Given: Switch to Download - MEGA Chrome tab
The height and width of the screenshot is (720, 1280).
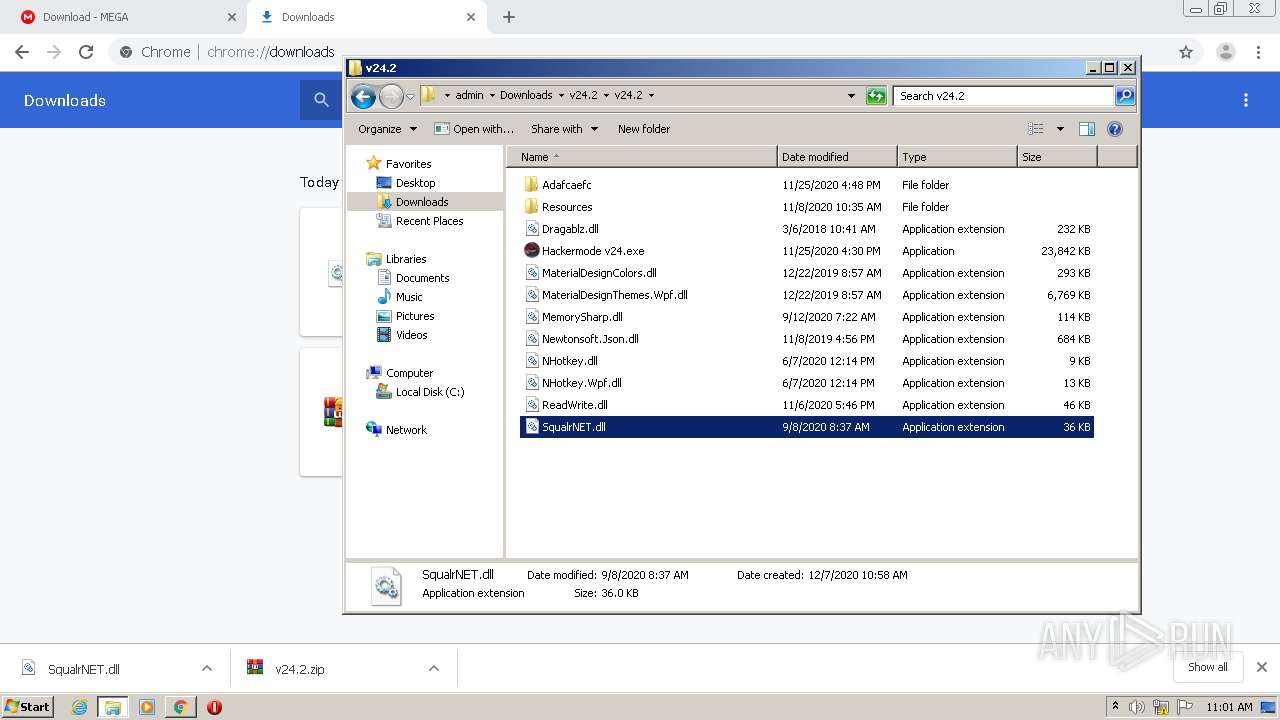Looking at the screenshot, I should click(x=126, y=17).
